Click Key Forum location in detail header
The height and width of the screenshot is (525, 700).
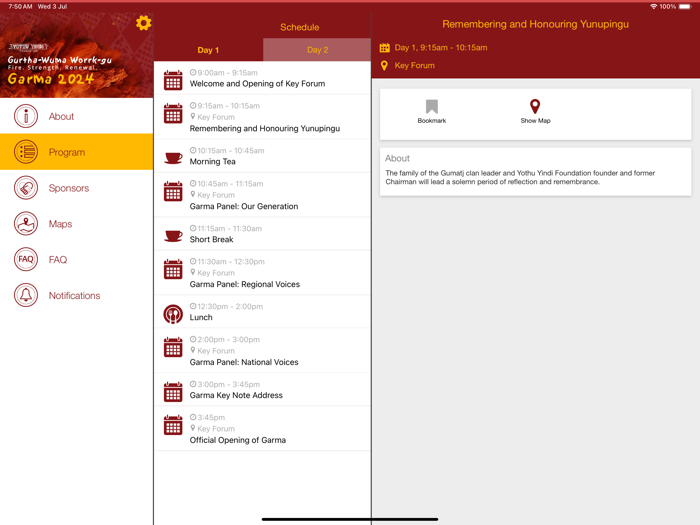414,66
